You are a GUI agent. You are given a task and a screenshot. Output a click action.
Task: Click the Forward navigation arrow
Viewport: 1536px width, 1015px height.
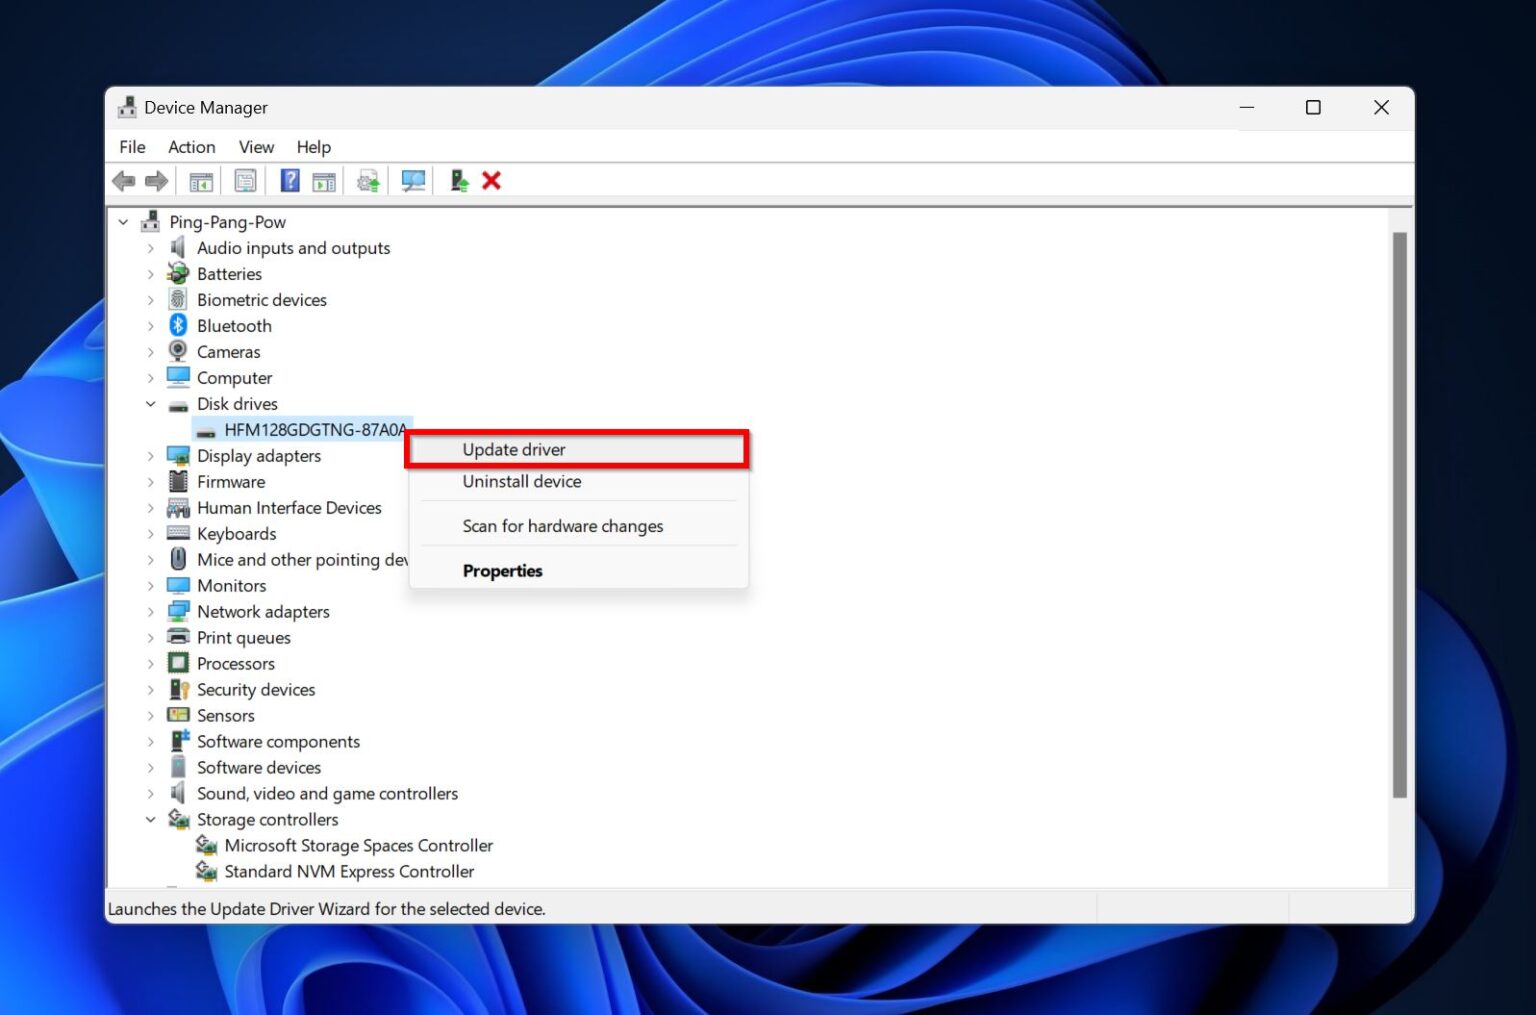(x=157, y=180)
